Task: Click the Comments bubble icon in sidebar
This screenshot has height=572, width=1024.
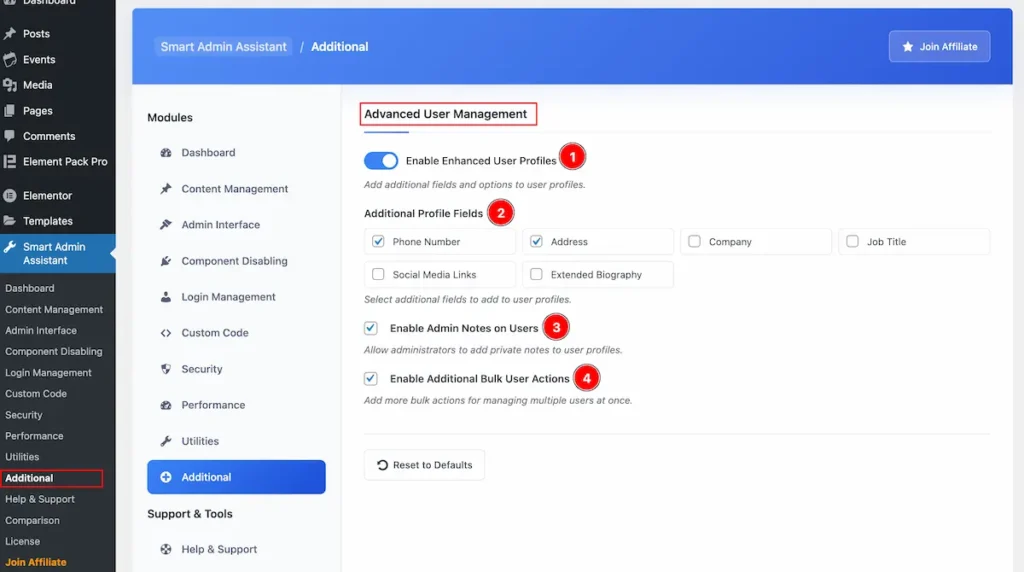Action: [x=10, y=136]
